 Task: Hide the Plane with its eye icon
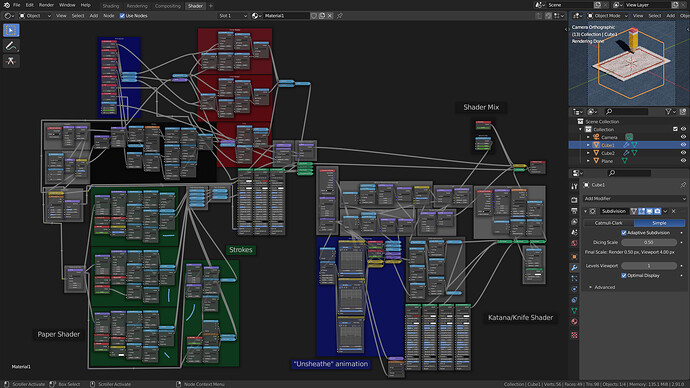[683, 161]
